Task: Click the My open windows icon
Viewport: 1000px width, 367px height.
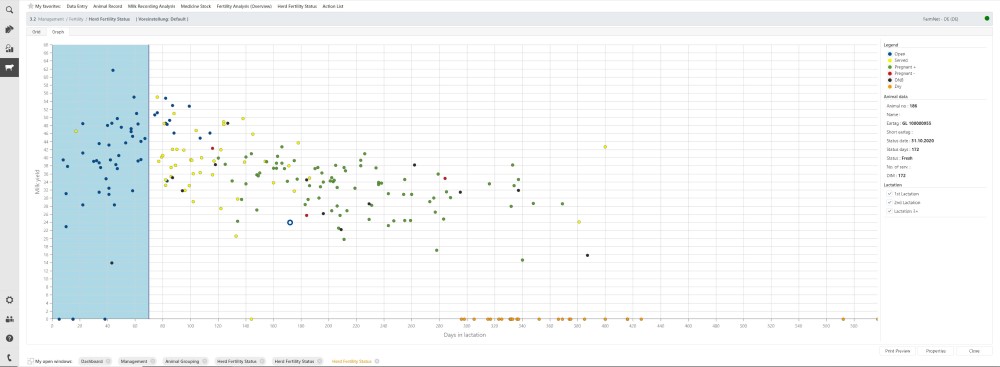Action: click(31, 361)
